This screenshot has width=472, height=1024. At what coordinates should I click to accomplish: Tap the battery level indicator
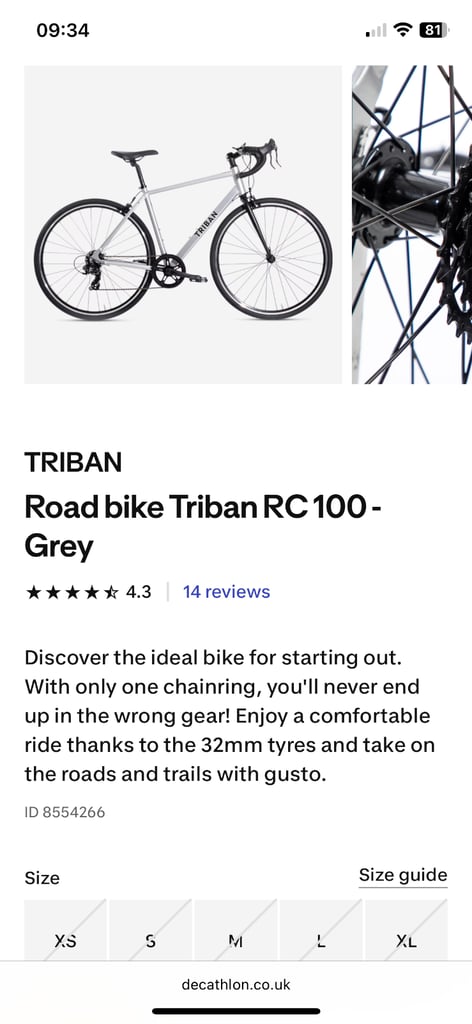[433, 30]
